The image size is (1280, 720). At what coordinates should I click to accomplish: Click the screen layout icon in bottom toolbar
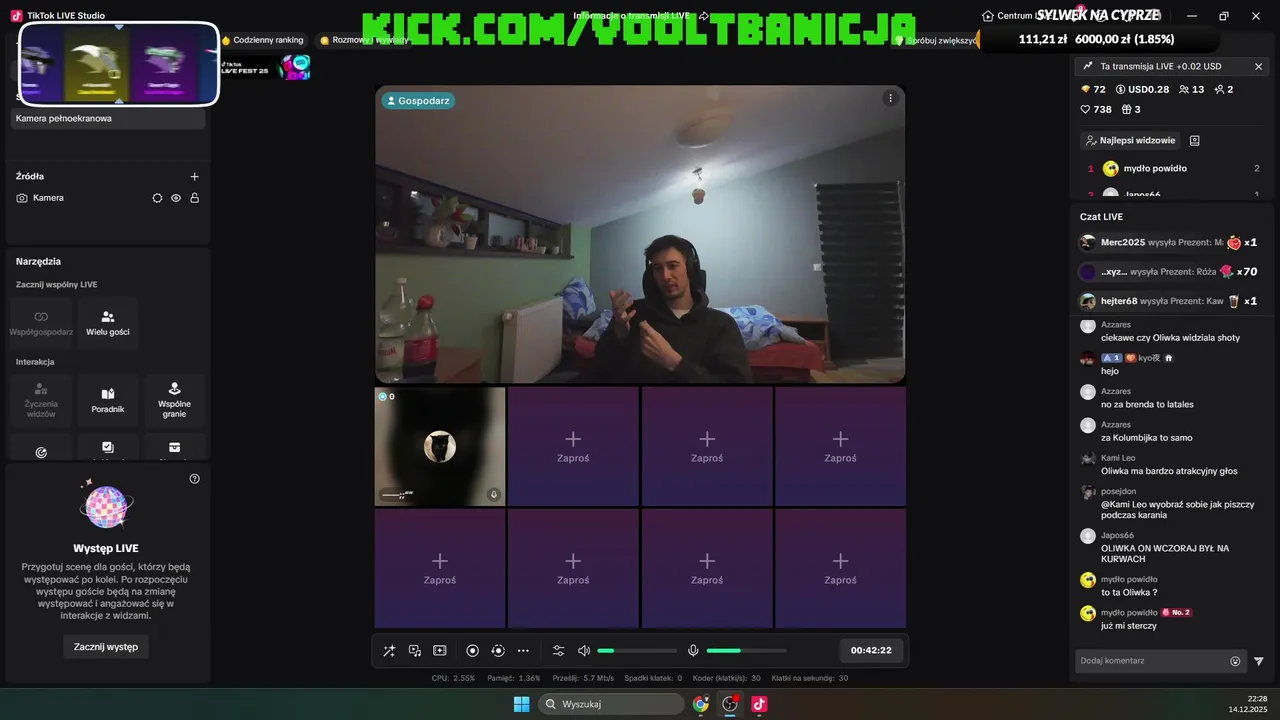point(440,651)
